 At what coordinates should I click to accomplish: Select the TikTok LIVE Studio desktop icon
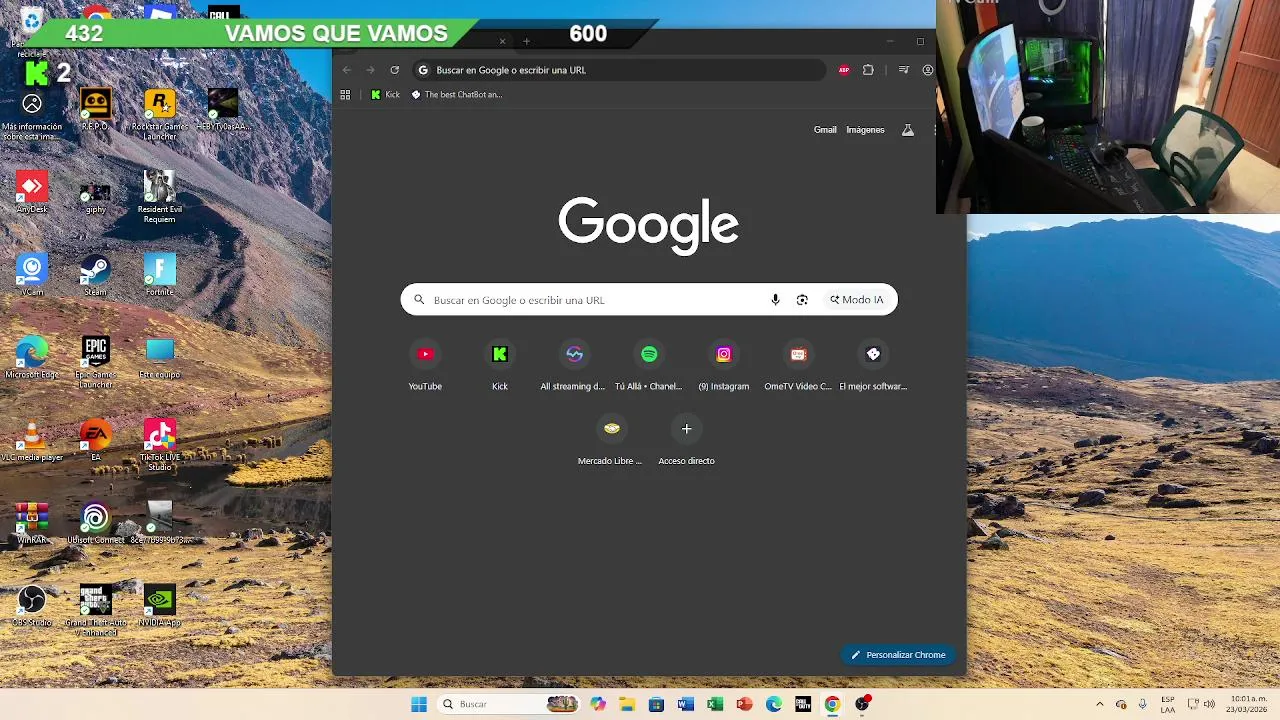(160, 445)
